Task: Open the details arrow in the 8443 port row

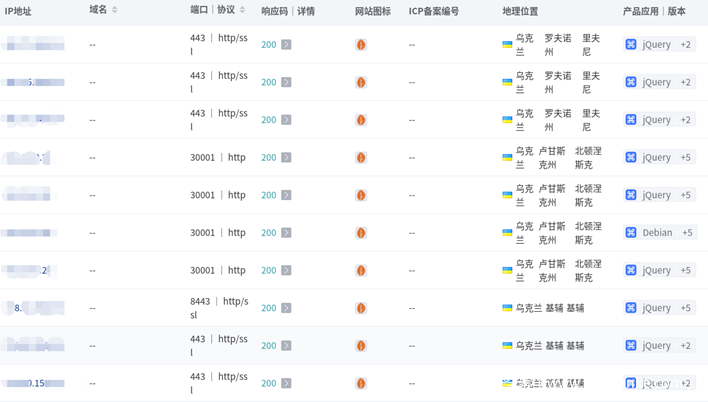Action: (286, 308)
